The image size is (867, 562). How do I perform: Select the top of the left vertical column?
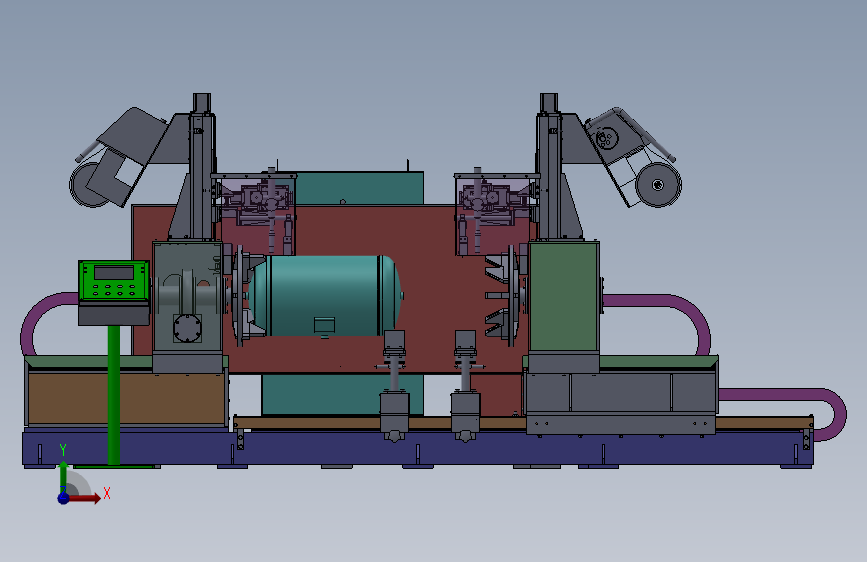tap(202, 102)
